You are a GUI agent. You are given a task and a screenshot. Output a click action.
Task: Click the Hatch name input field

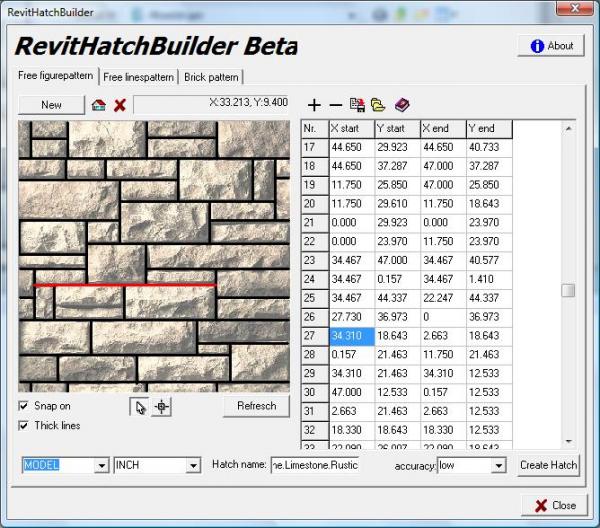315,465
